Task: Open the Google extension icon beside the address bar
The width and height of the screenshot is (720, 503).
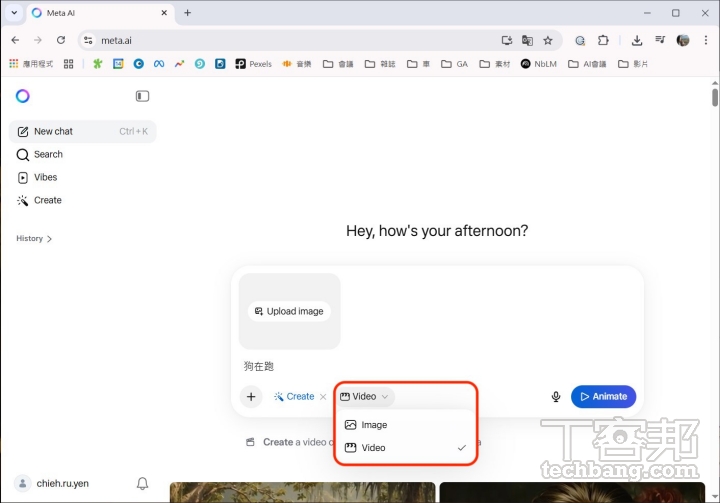Action: click(x=580, y=40)
